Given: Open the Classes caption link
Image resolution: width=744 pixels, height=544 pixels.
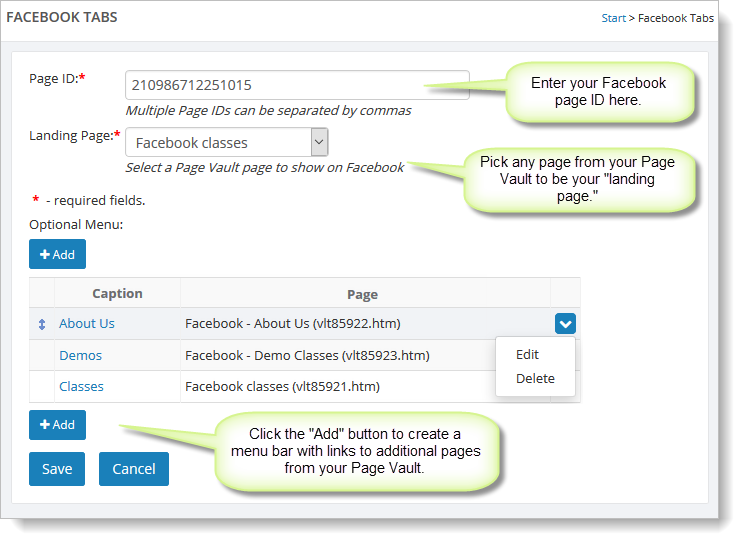Looking at the screenshot, I should click(81, 386).
